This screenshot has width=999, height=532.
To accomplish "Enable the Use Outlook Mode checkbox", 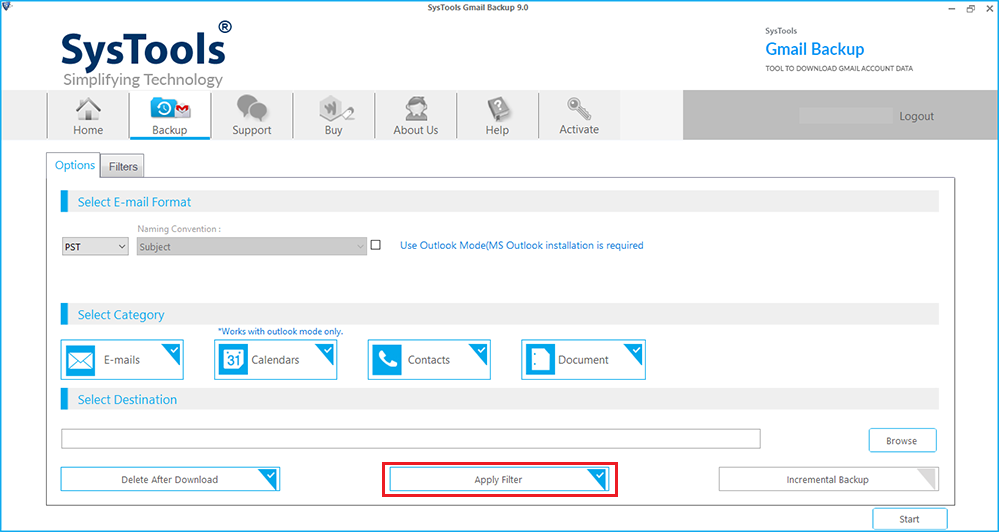I will [x=376, y=245].
